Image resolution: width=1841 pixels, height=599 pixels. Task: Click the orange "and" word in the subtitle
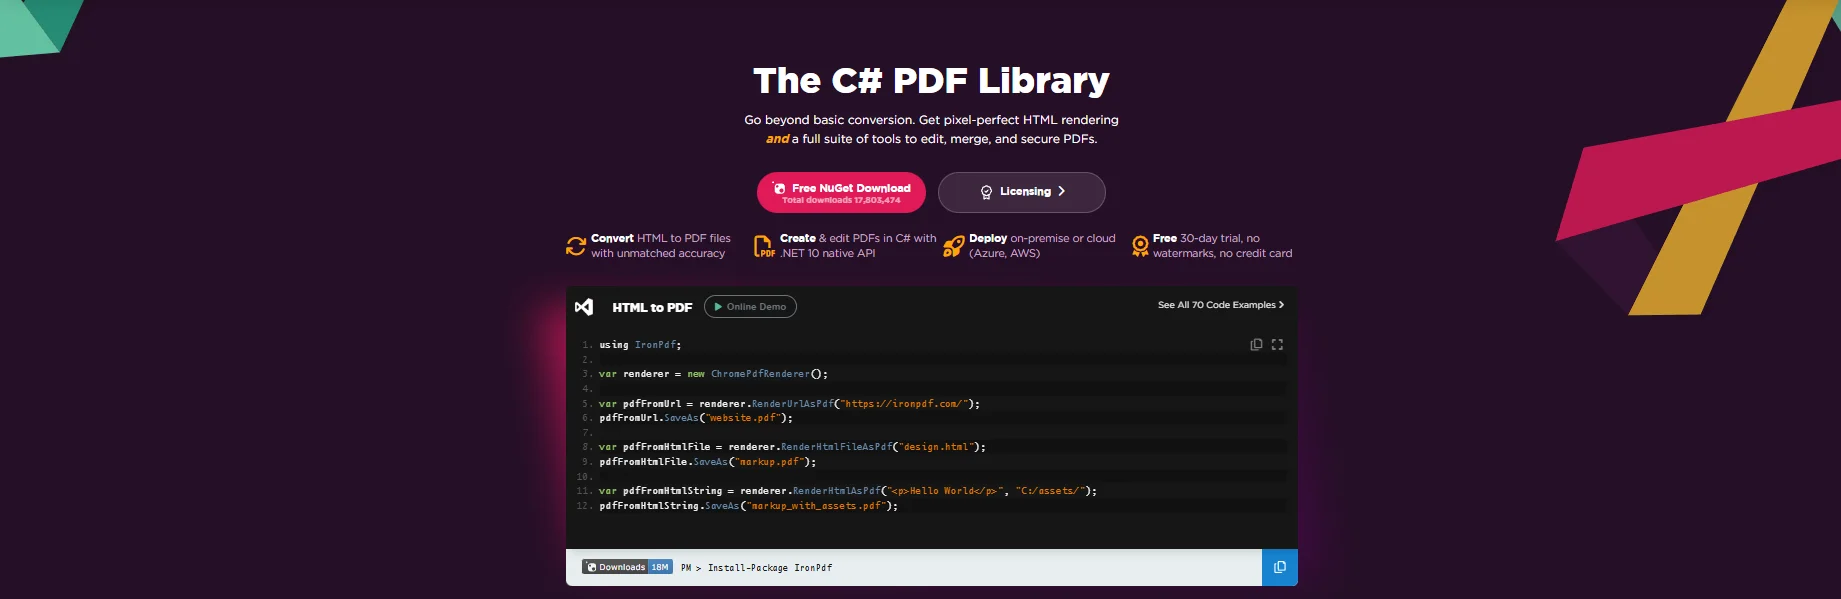(x=777, y=139)
